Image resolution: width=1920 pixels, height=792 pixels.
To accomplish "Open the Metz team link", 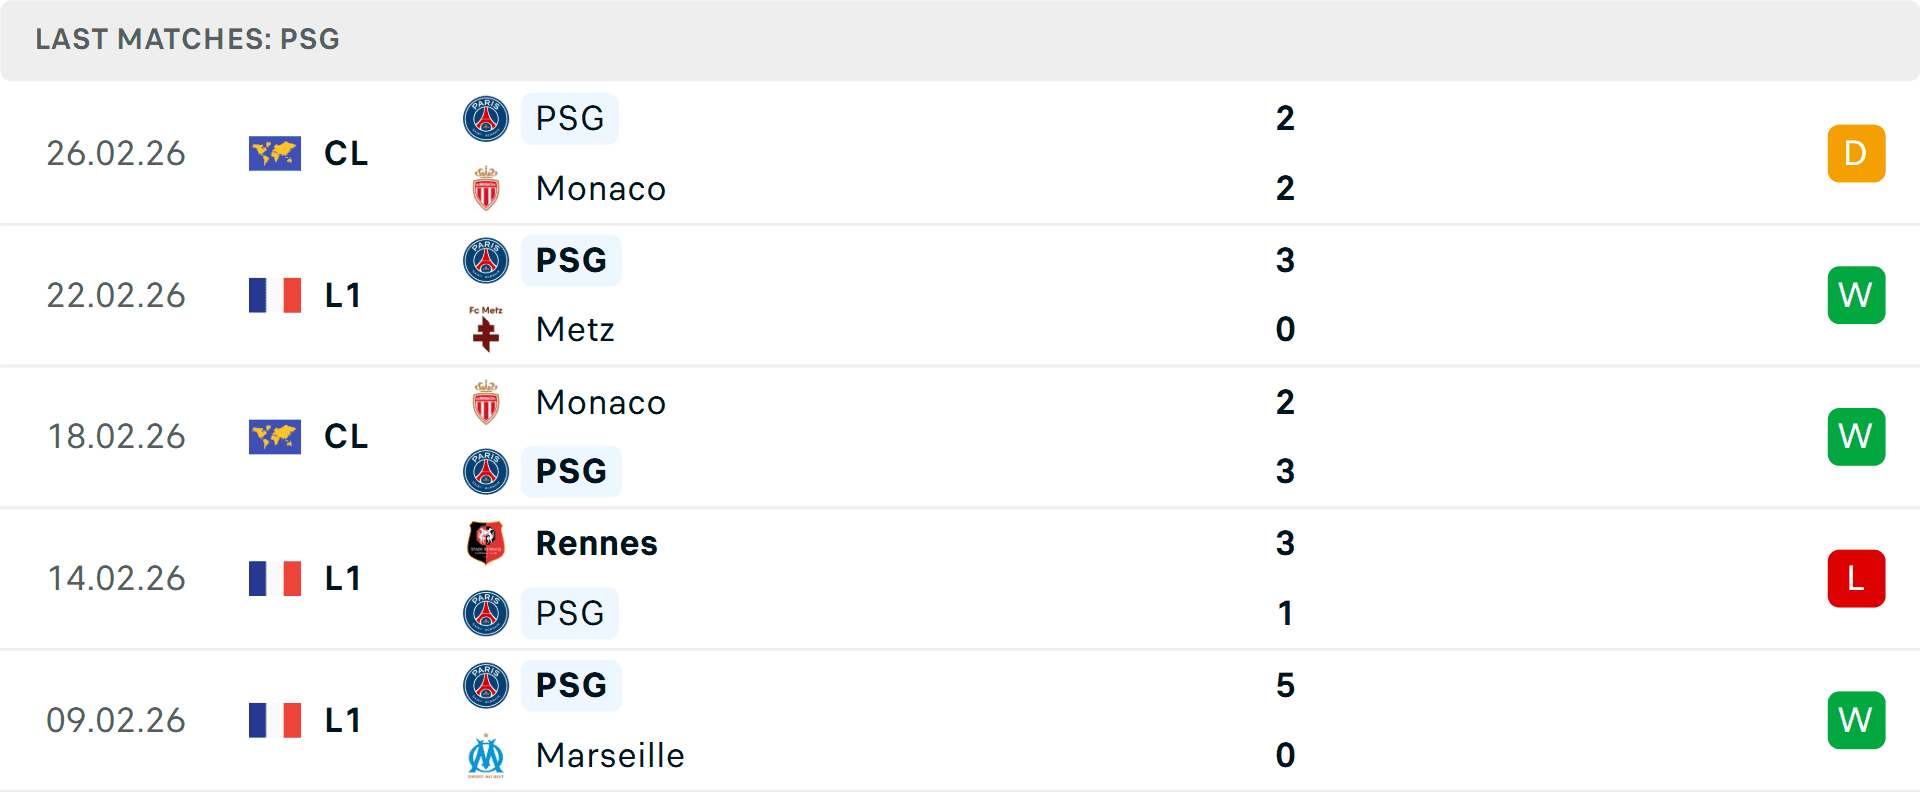I will tap(575, 329).
